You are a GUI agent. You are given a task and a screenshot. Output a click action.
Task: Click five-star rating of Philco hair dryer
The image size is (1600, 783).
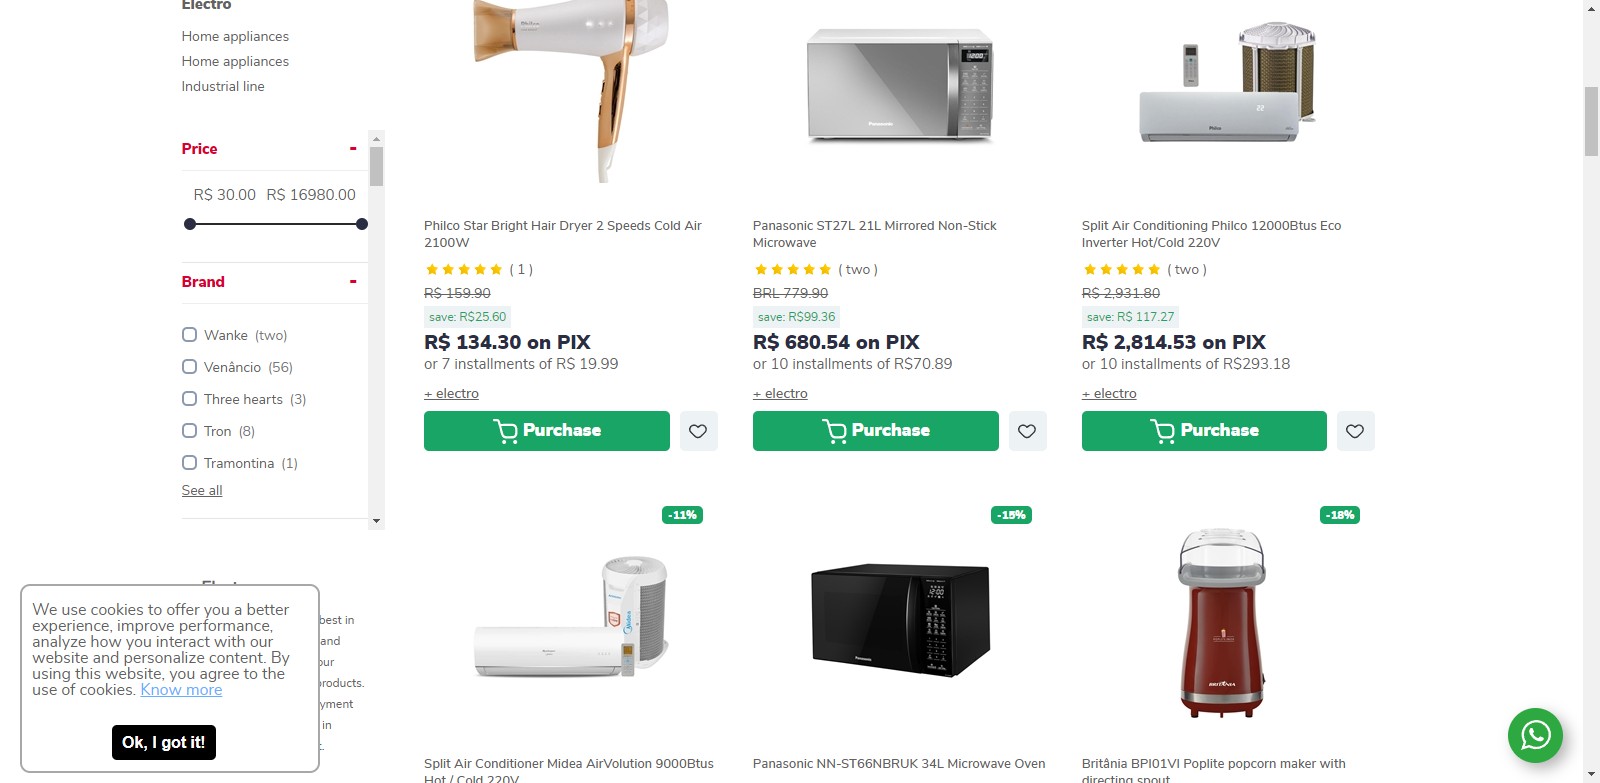[464, 269]
